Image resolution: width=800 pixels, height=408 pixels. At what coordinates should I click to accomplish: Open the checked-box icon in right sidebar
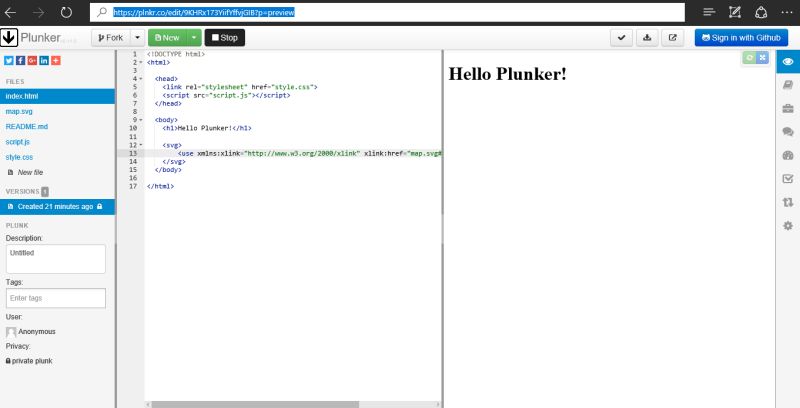point(788,178)
